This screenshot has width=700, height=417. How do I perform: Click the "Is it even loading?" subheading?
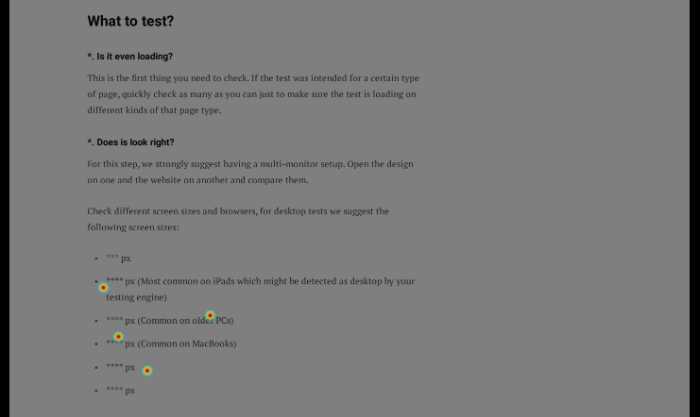pos(135,56)
